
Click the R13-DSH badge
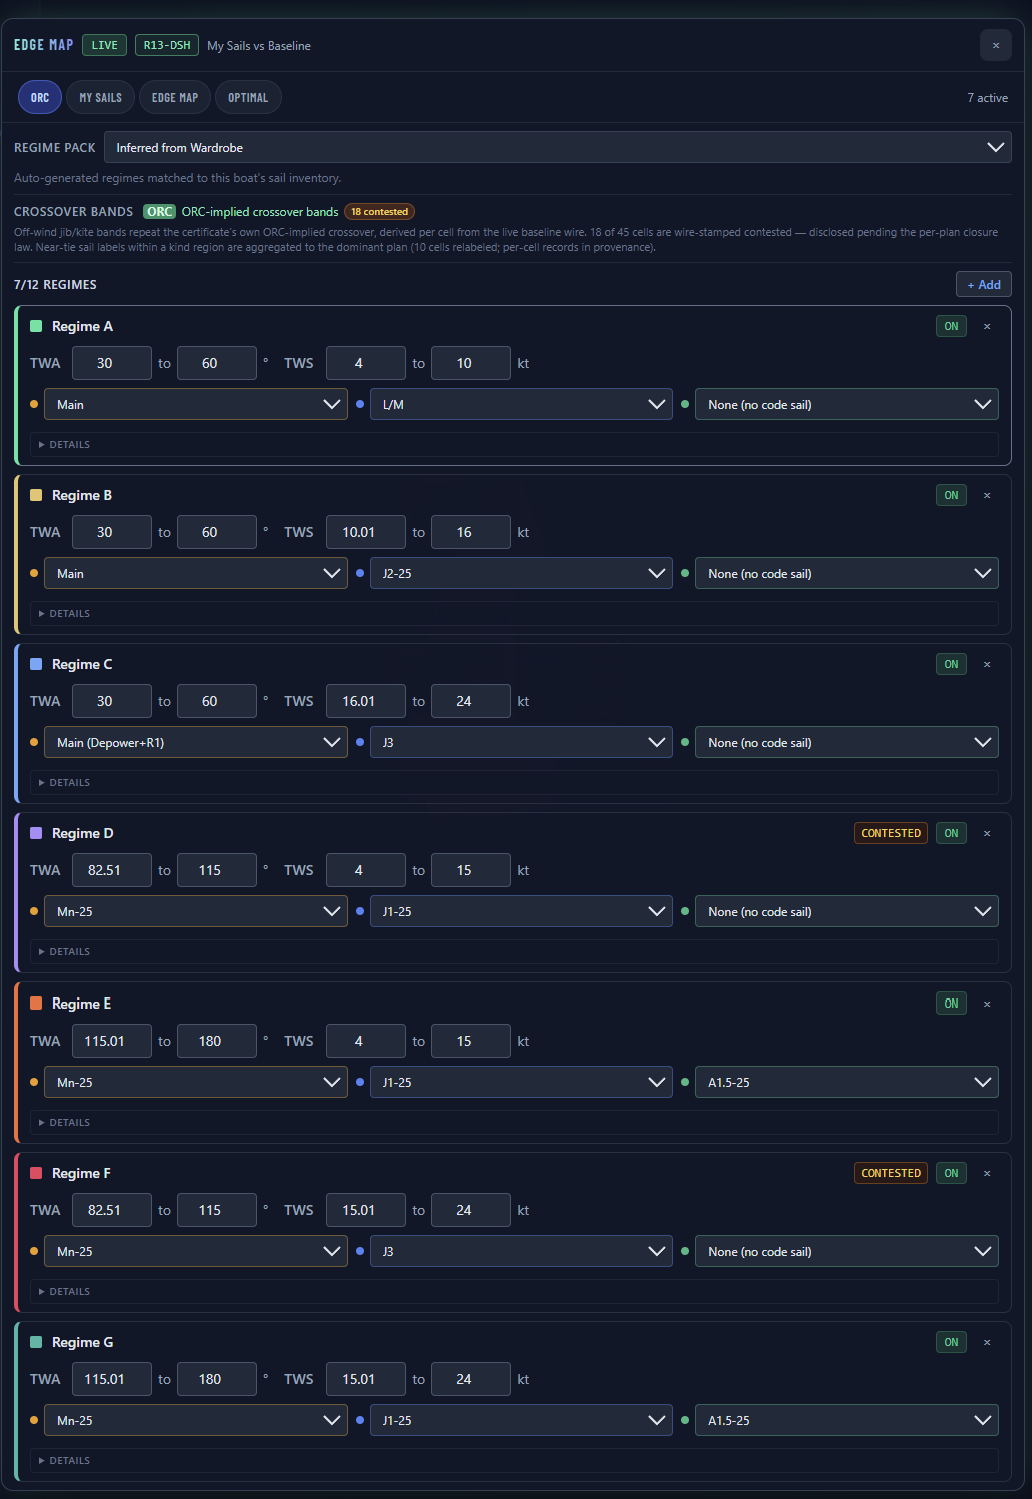click(167, 45)
